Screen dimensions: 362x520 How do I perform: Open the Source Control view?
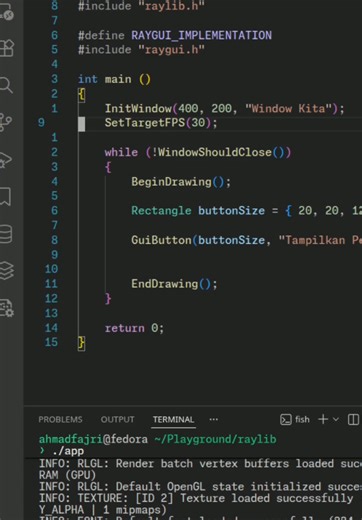tap(6, 122)
